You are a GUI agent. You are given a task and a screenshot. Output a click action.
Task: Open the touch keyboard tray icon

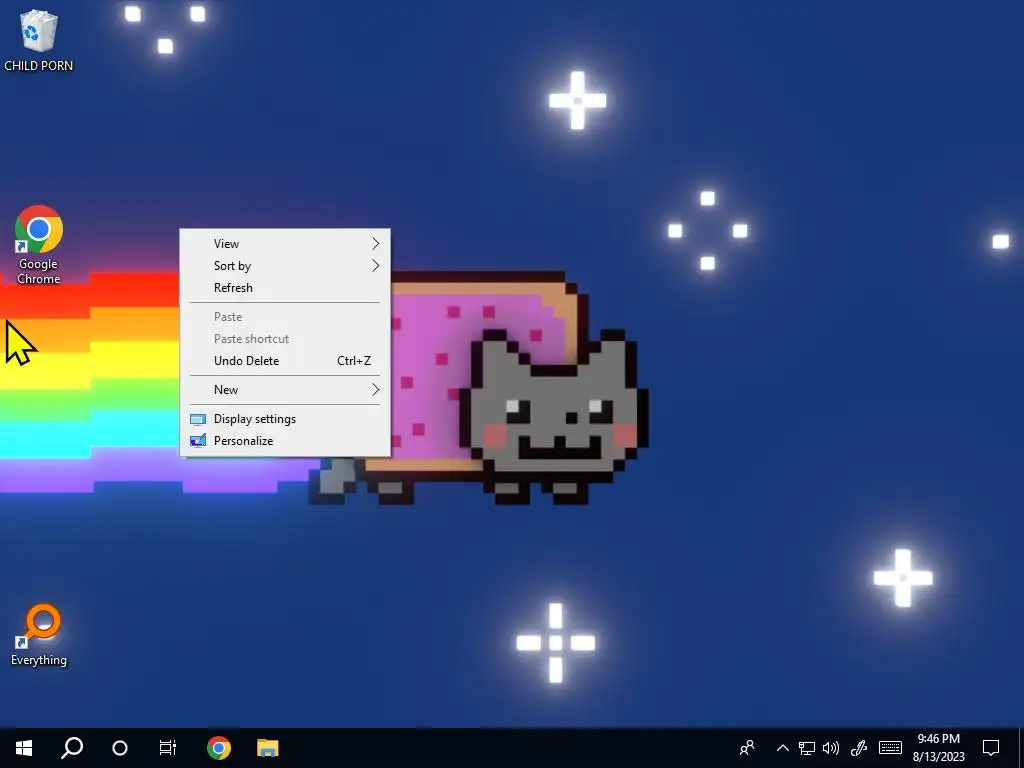coord(890,748)
